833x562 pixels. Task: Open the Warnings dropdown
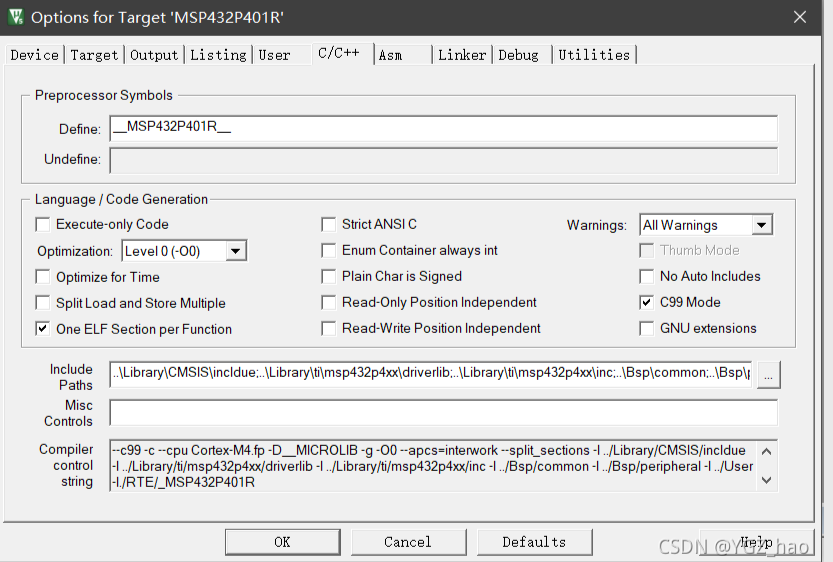(x=706, y=225)
